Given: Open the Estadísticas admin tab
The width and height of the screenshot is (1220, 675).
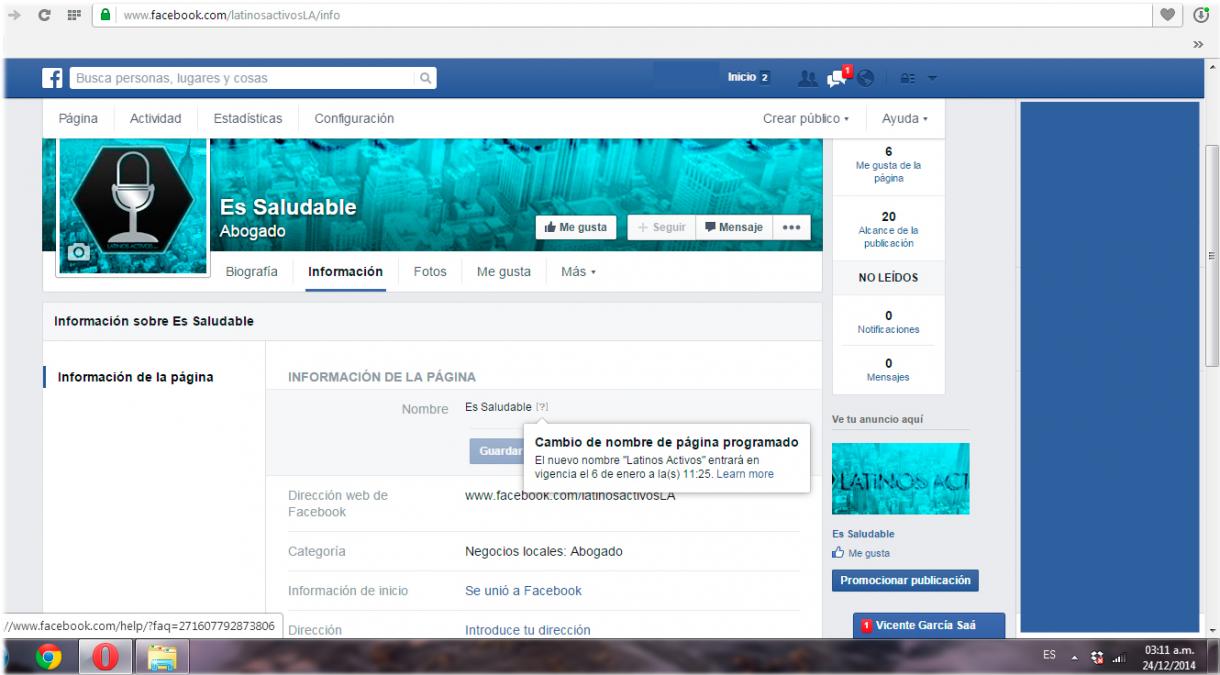Looking at the screenshot, I should click(x=248, y=118).
